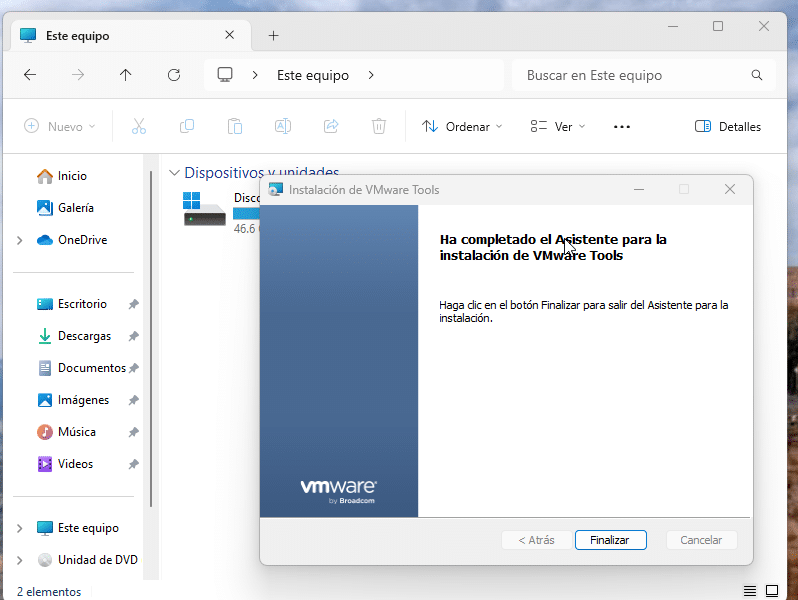This screenshot has height=600, width=798.
Task: Click the Paste toolbar icon
Action: pyautogui.click(x=235, y=126)
